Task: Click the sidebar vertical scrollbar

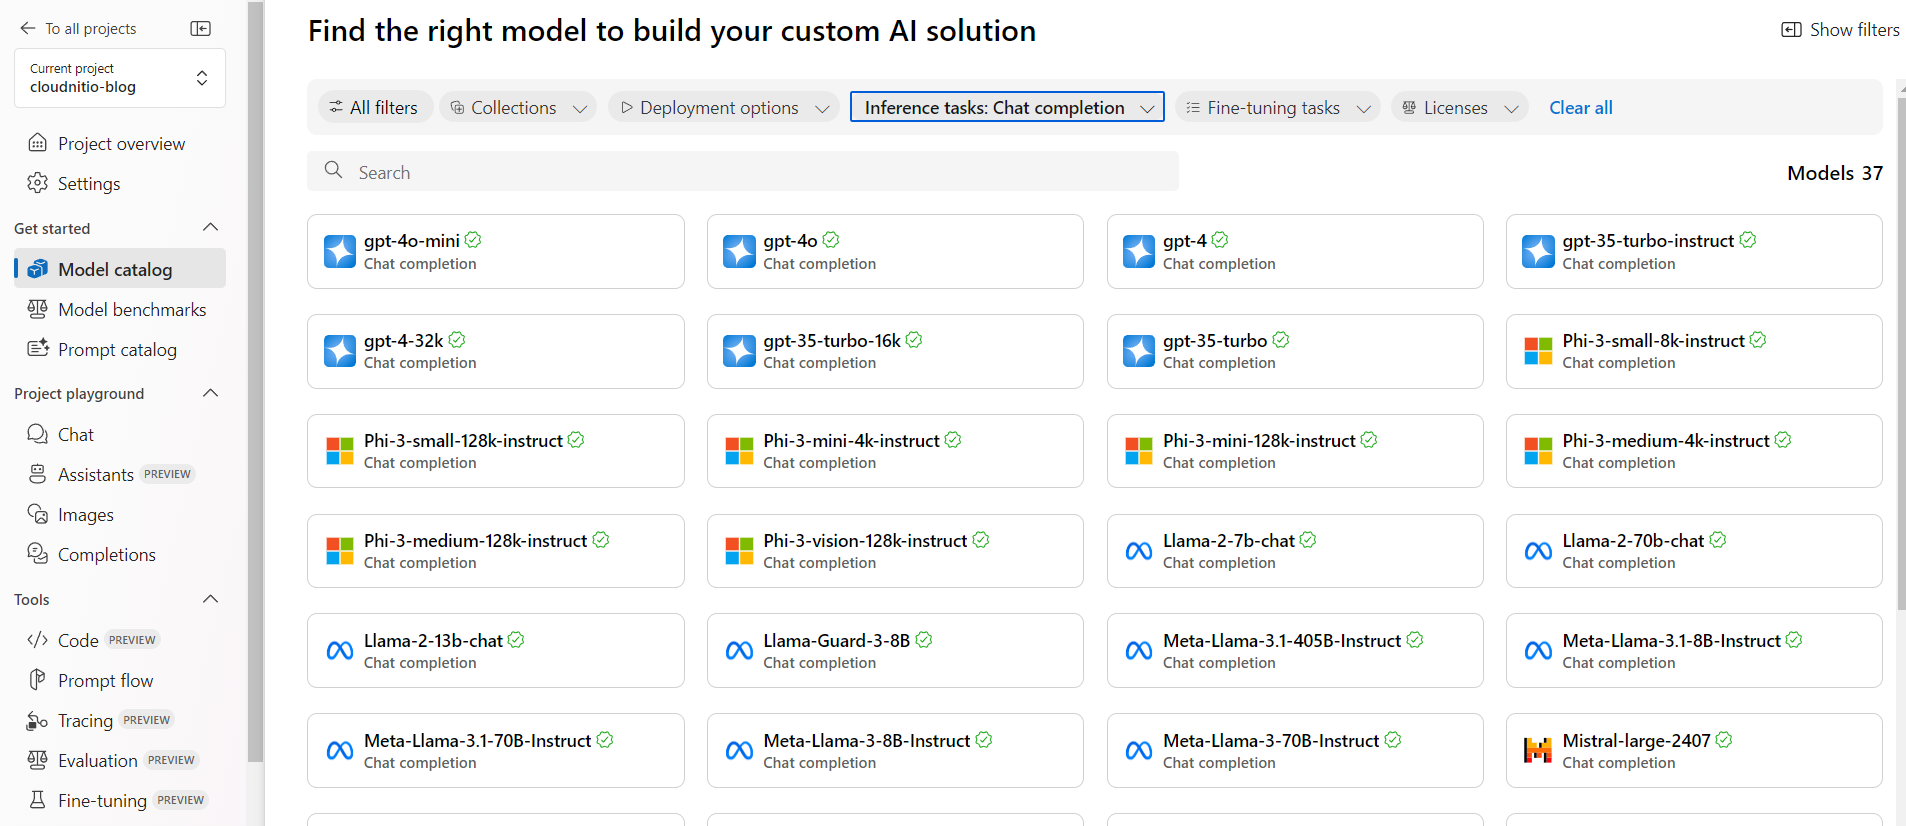Action: [255, 380]
